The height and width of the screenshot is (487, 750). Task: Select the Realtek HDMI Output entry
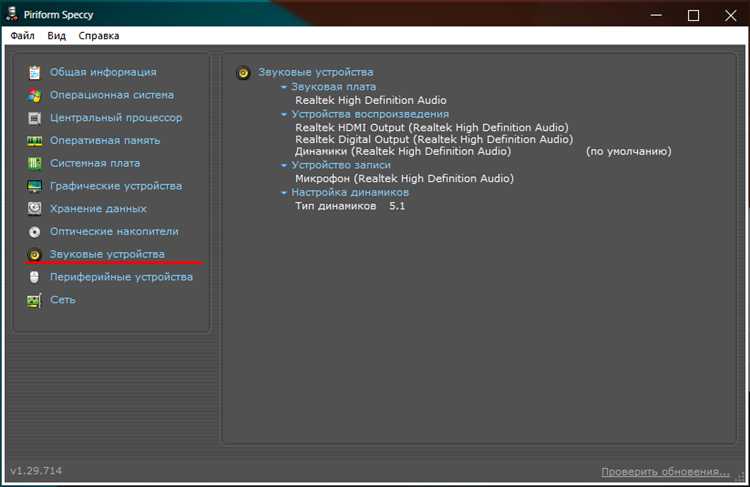pos(432,128)
